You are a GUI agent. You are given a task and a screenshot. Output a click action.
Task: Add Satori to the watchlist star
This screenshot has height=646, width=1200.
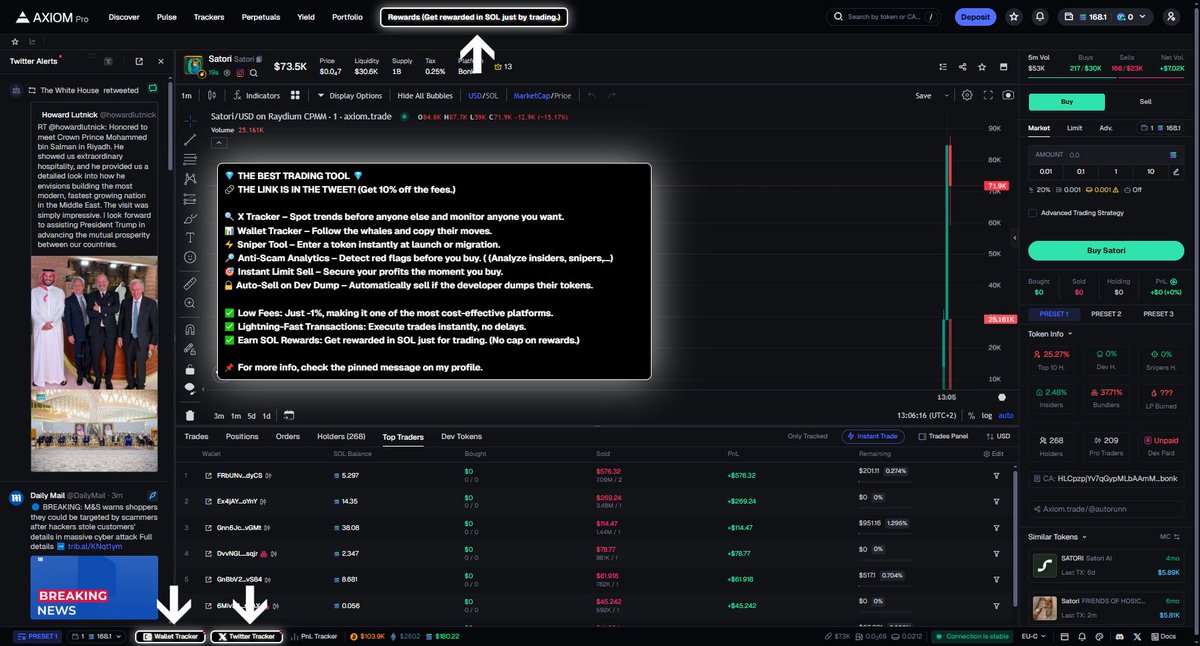coord(983,67)
